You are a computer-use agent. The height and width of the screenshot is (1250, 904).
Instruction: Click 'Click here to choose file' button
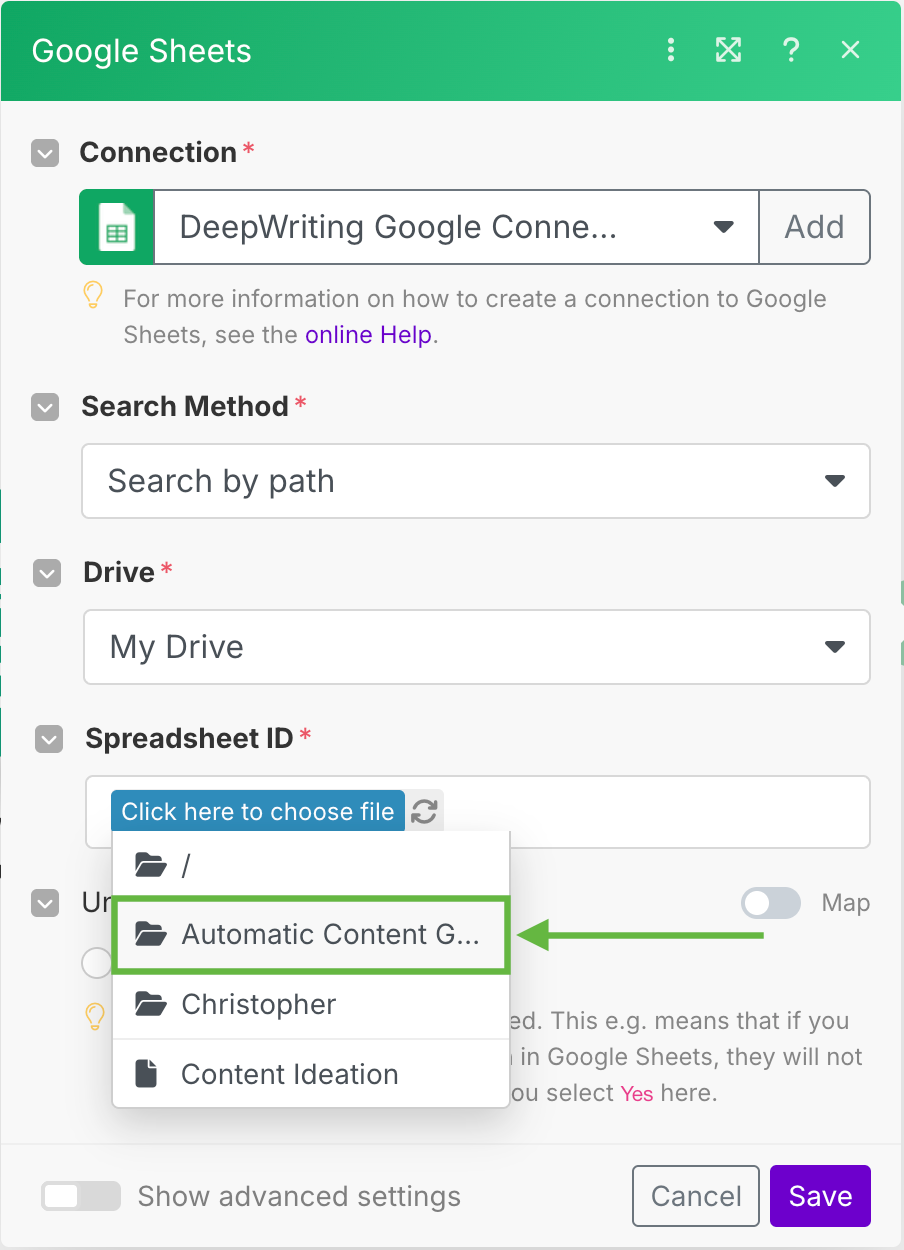click(258, 811)
